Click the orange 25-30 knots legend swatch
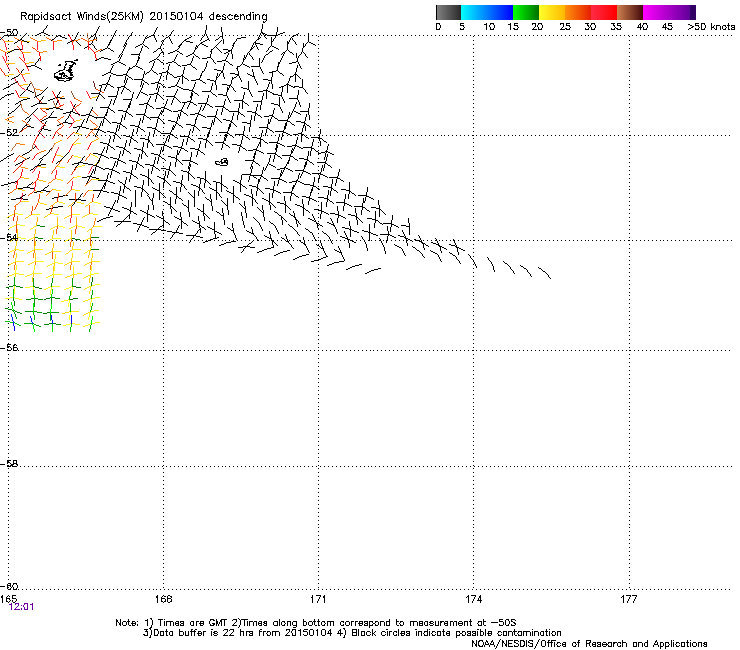The width and height of the screenshot is (740, 650). (x=578, y=12)
